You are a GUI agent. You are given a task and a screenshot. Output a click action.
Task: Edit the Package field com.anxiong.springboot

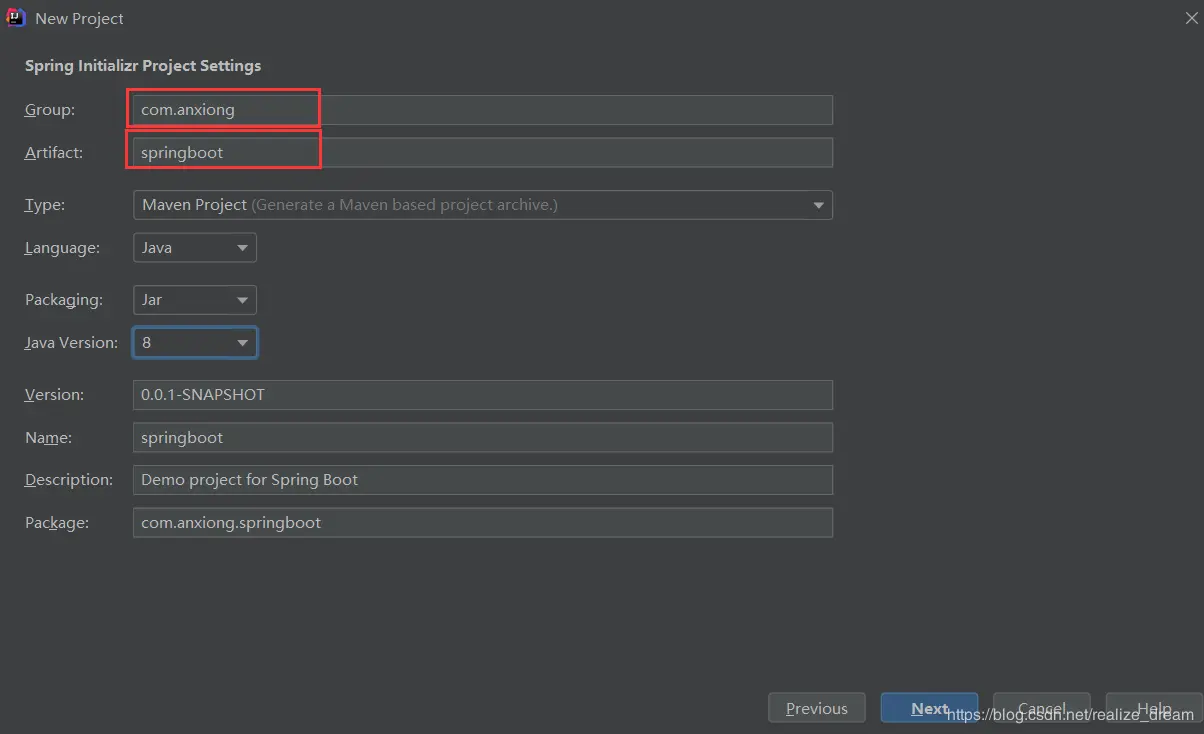coord(482,523)
